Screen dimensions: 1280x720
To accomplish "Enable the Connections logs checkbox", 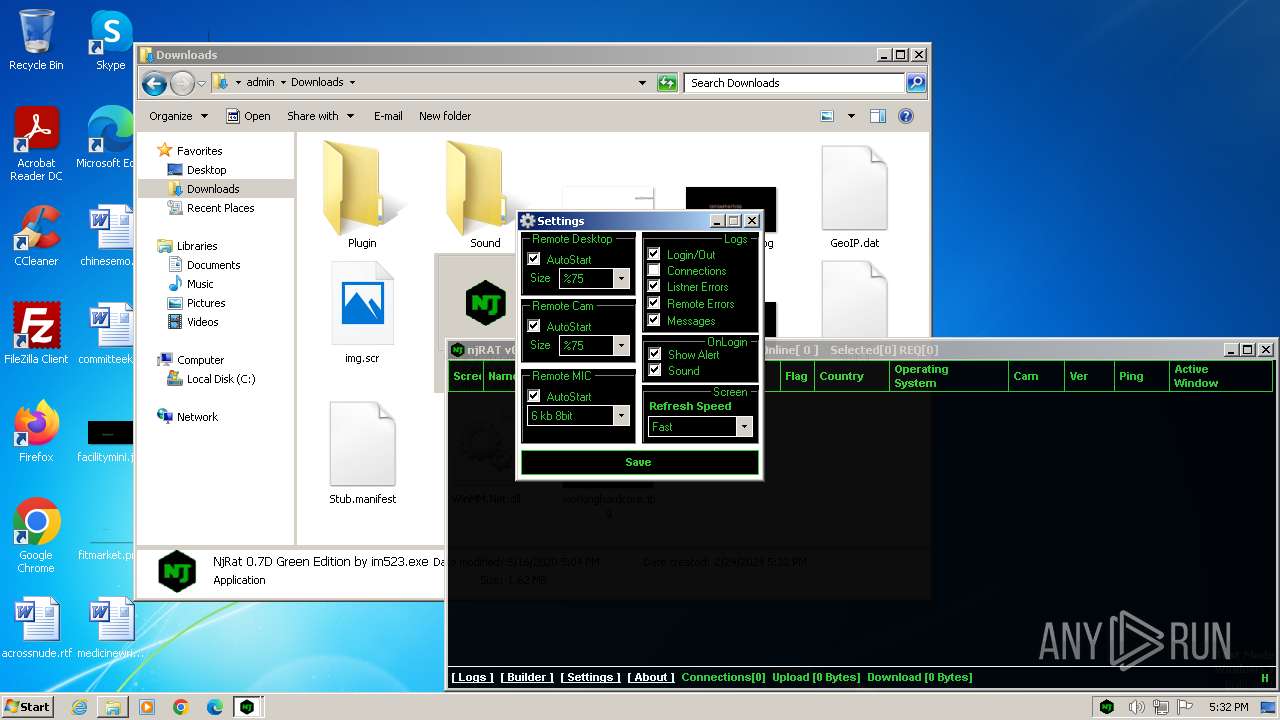I will [654, 270].
